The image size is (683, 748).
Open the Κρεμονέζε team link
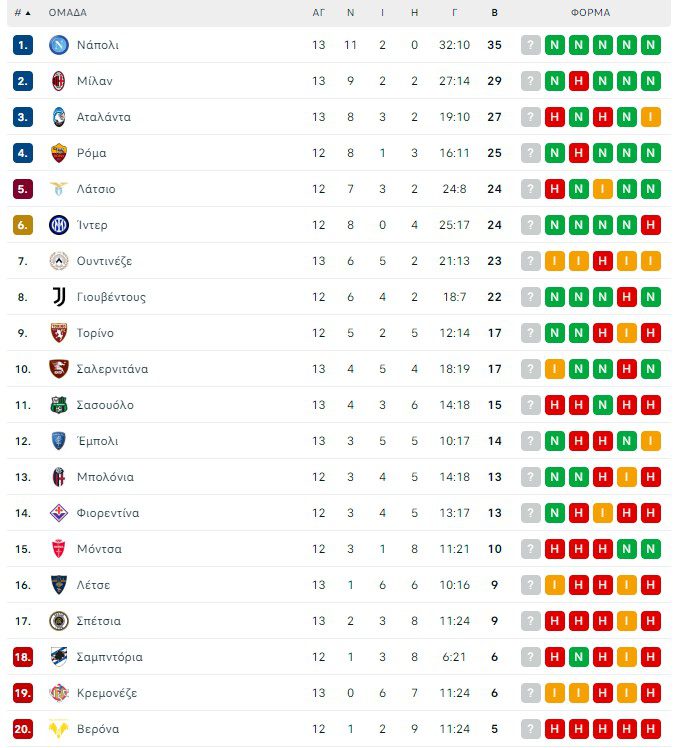click(x=106, y=693)
